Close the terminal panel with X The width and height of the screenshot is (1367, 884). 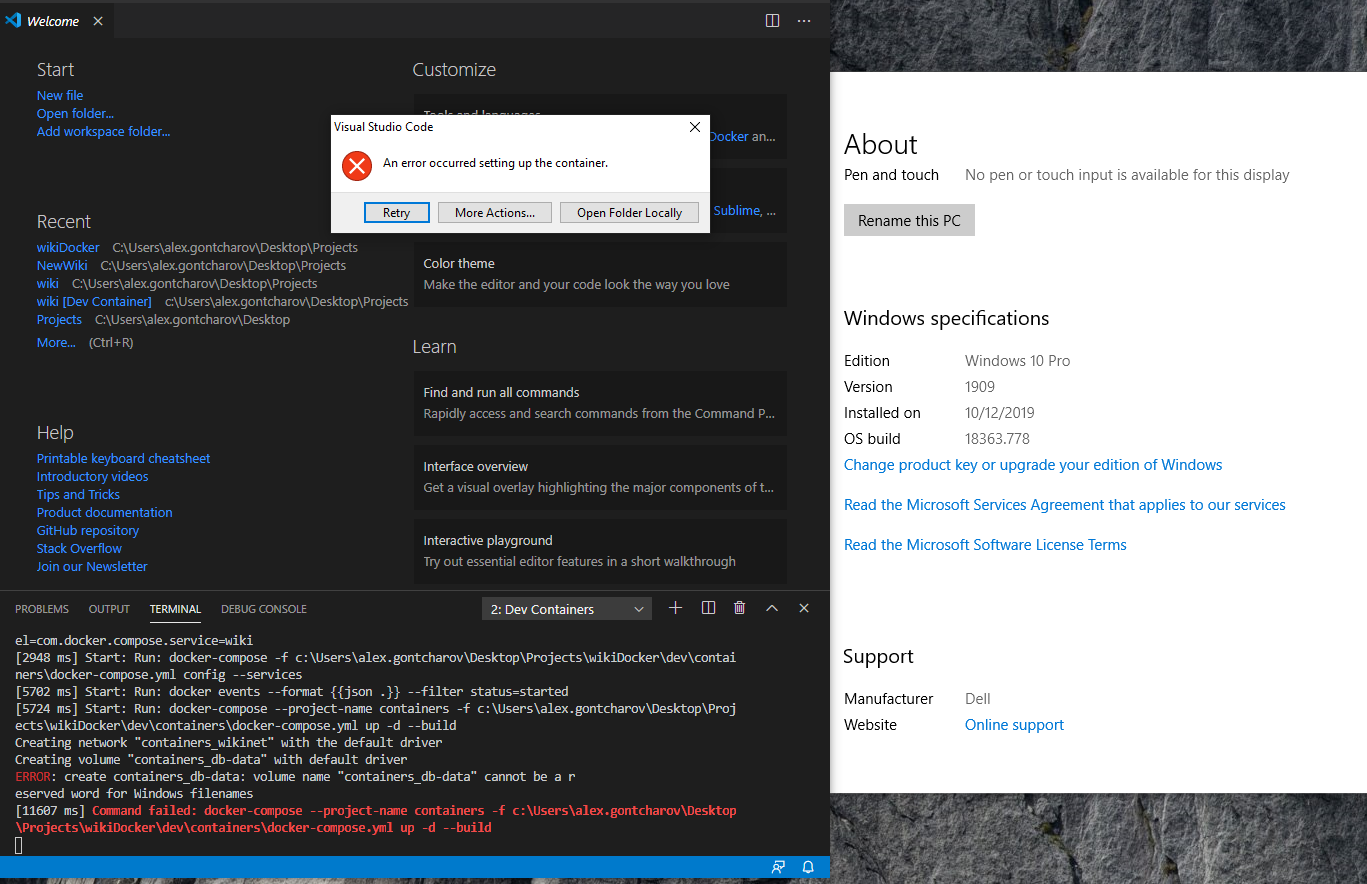[x=804, y=608]
